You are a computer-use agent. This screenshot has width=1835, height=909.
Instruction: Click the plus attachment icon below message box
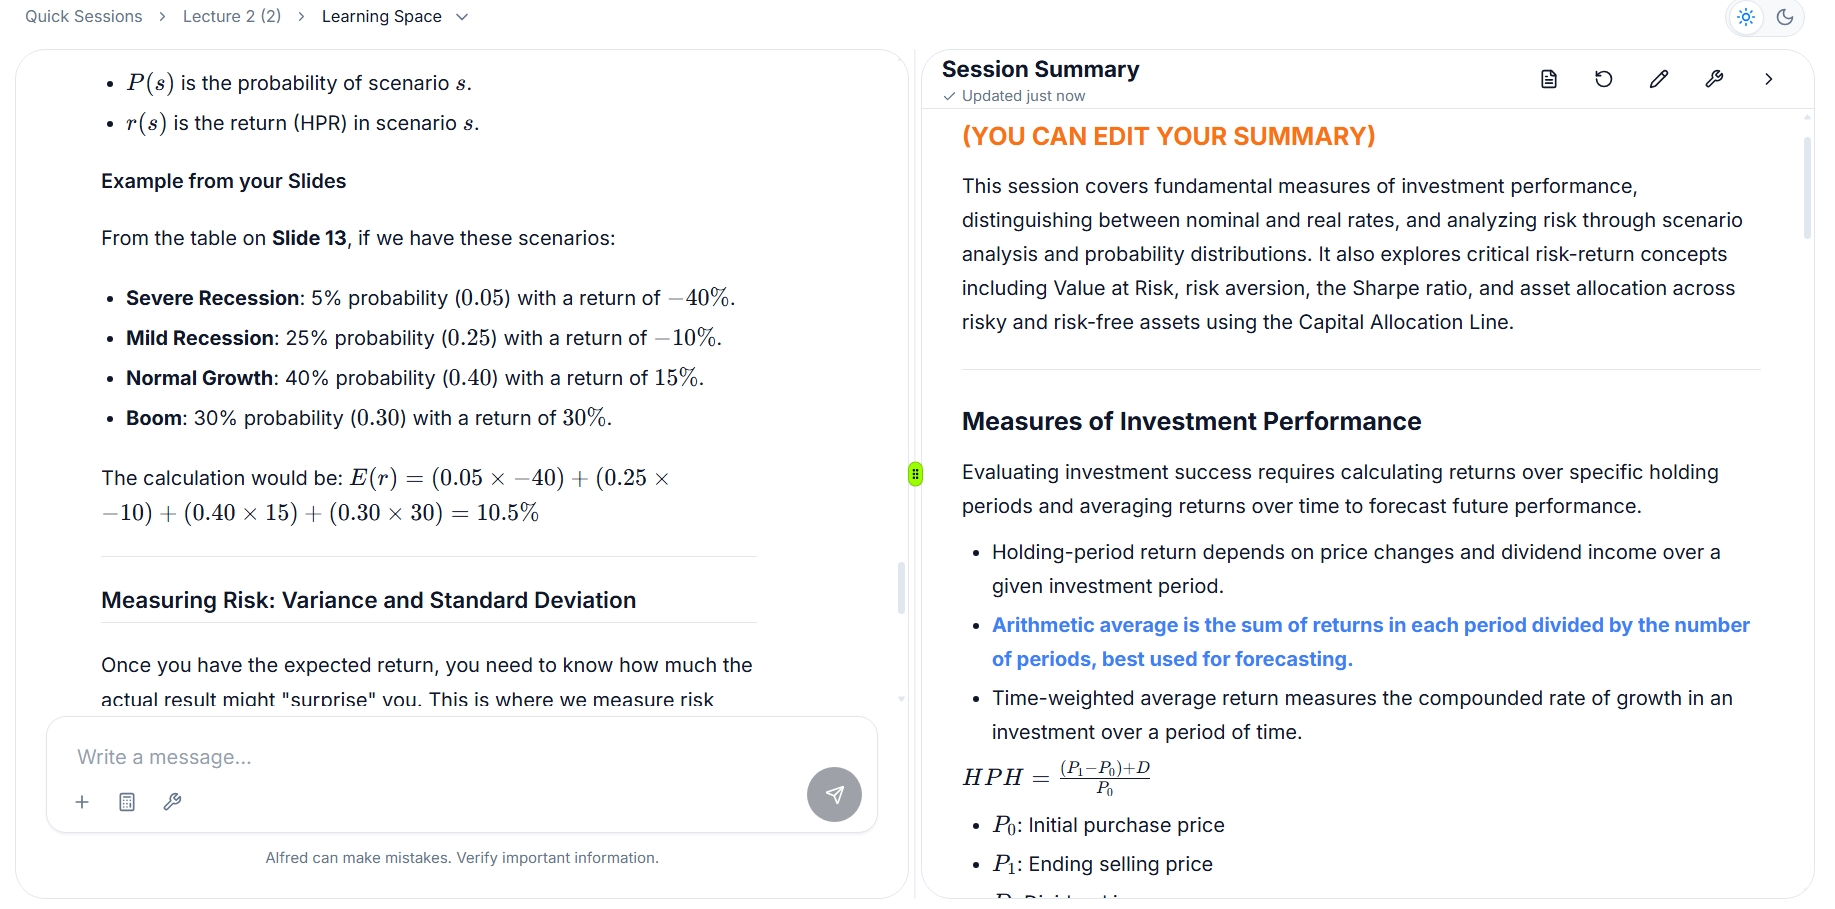pyautogui.click(x=82, y=802)
